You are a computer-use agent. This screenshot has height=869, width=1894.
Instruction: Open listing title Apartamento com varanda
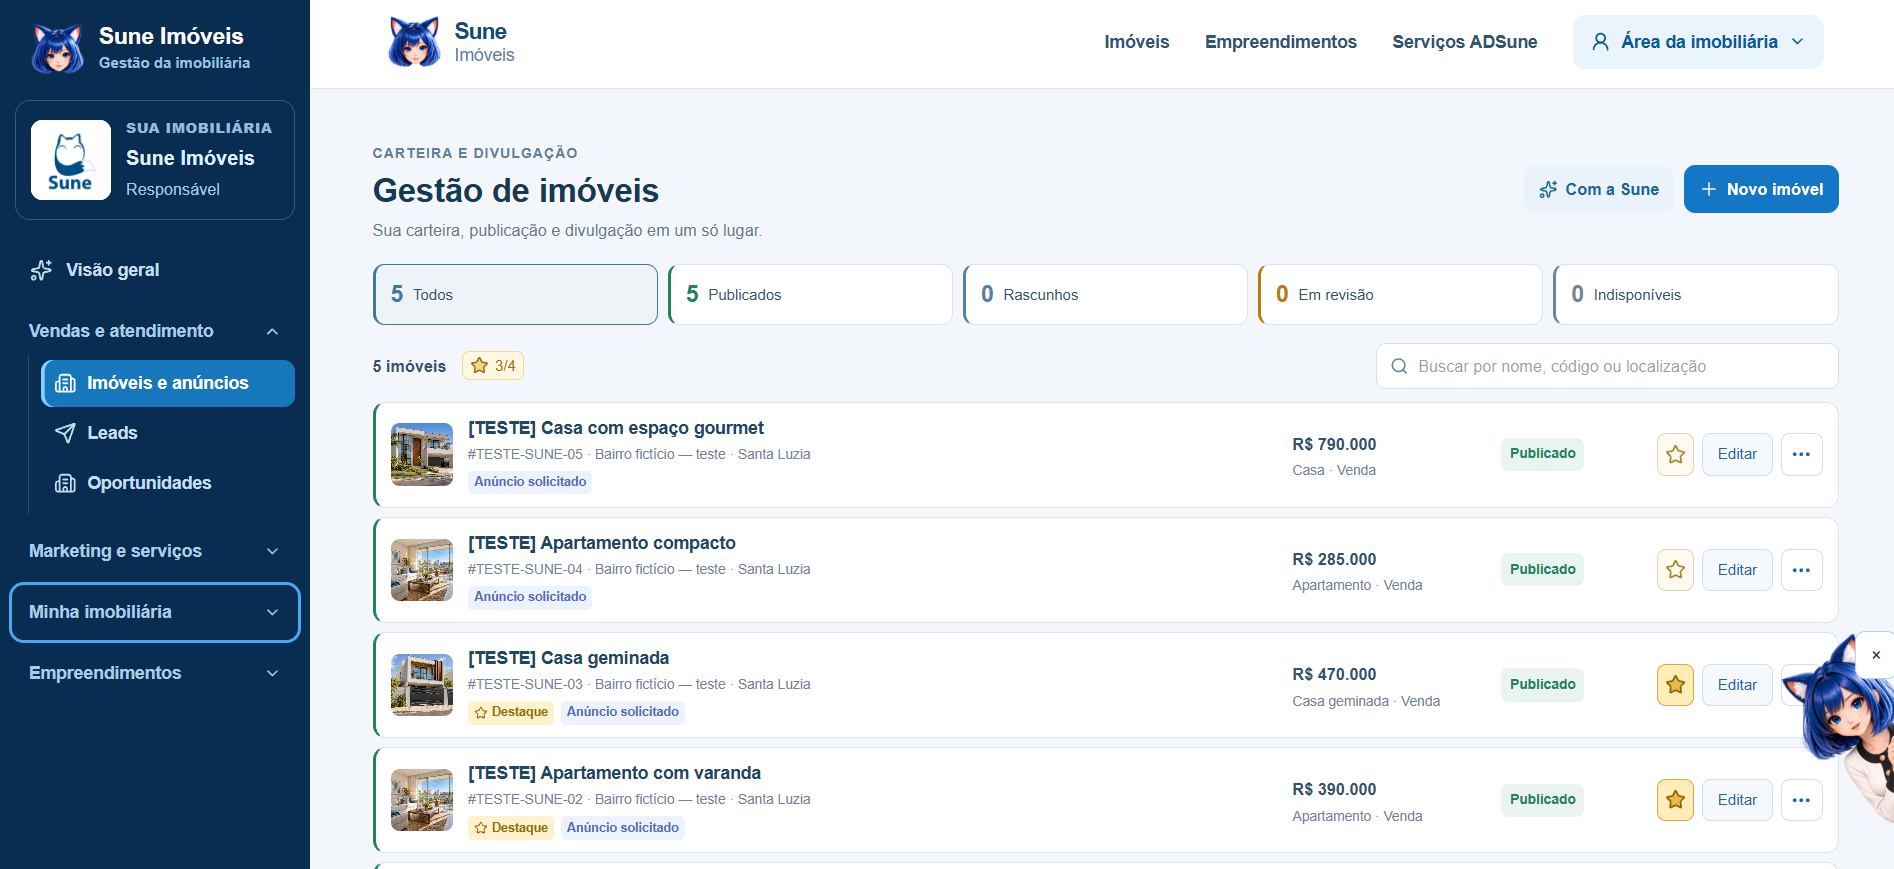[x=615, y=773]
